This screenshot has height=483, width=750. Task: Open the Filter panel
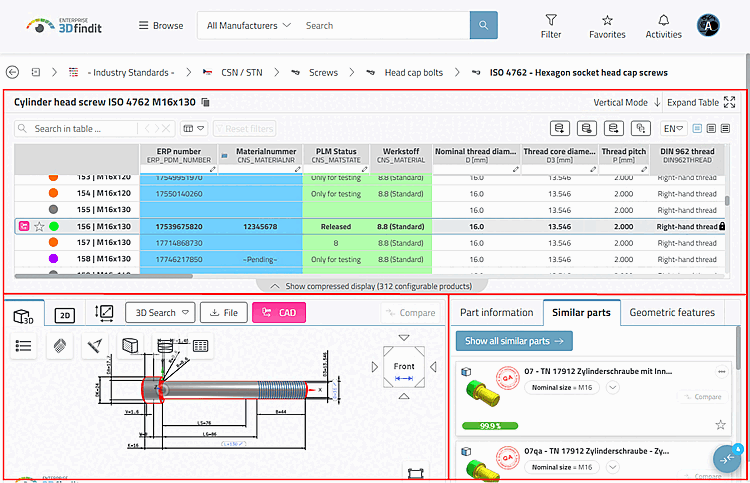tap(551, 26)
